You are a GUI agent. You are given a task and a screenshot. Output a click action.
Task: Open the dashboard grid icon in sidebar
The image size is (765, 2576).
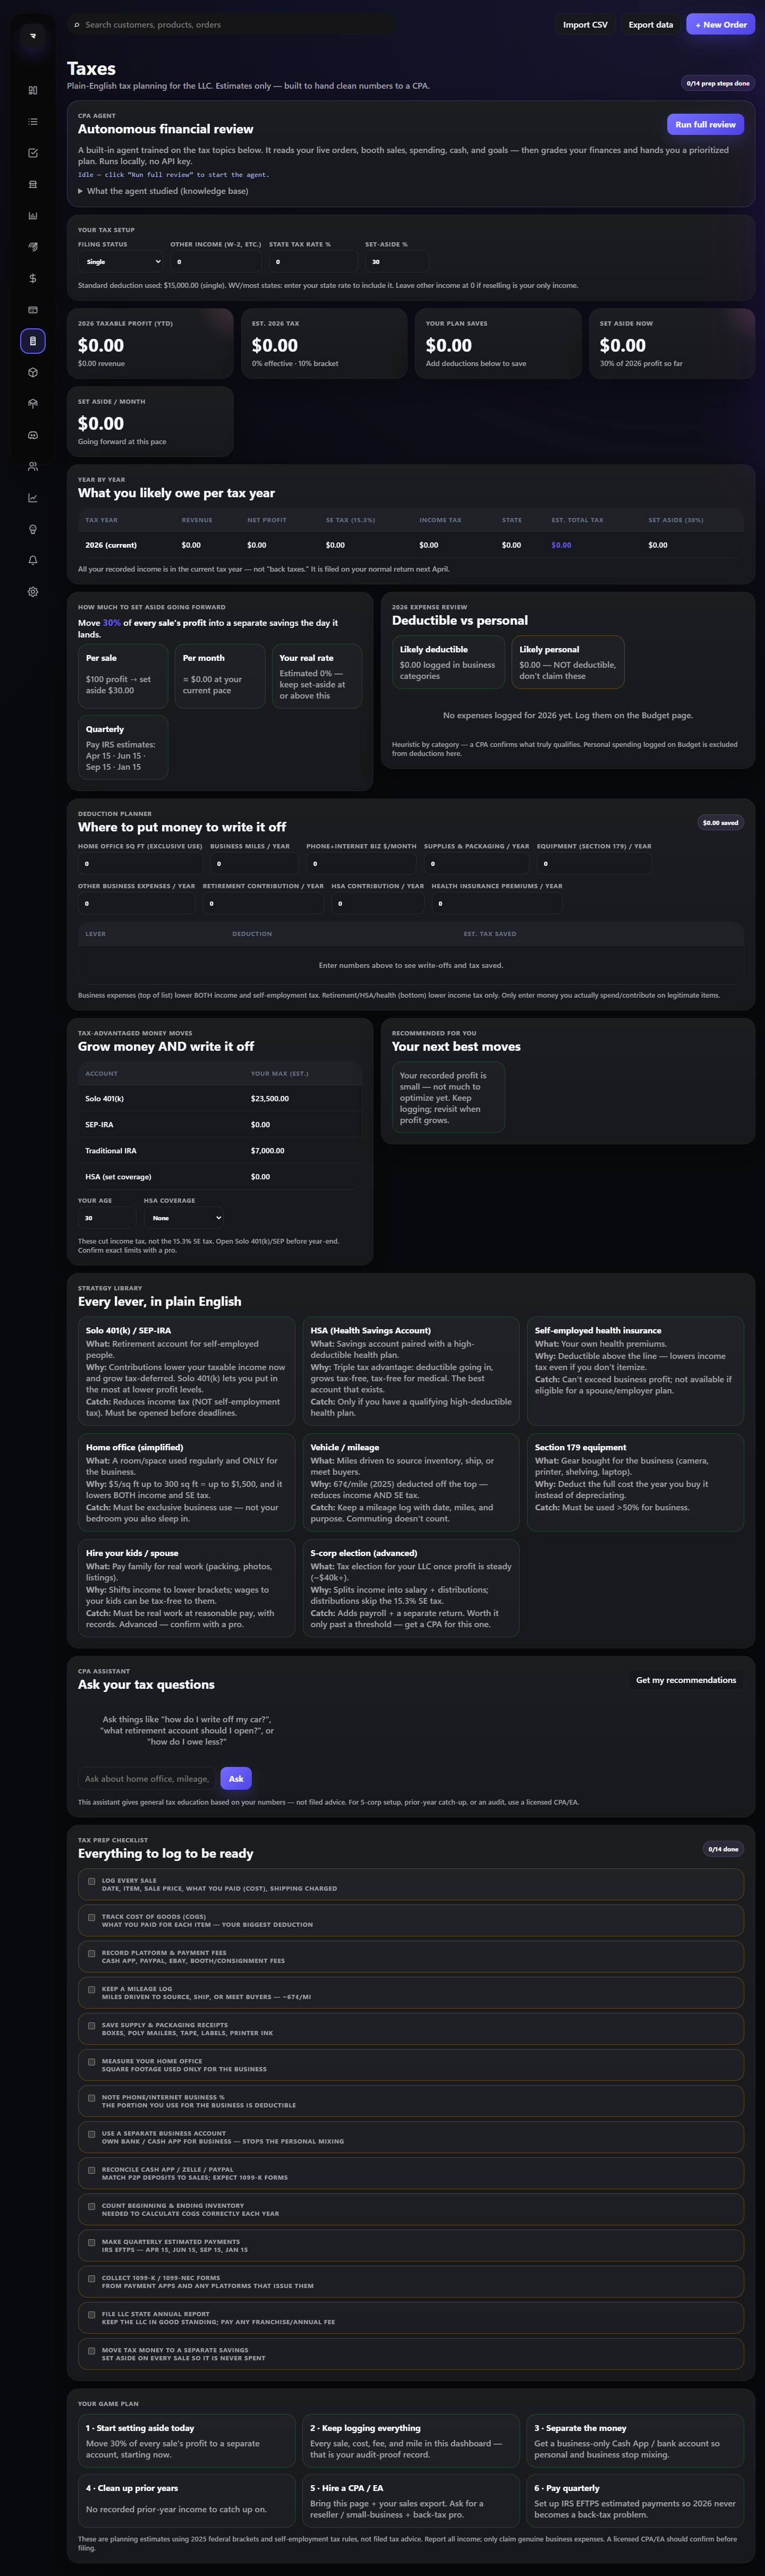33,90
